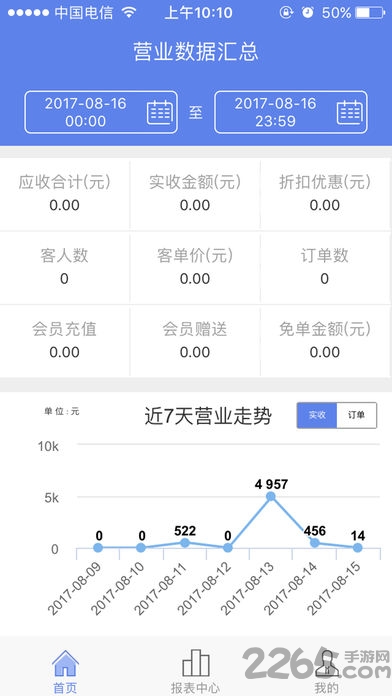Image resolution: width=392 pixels, height=696 pixels.
Task: Tap the 客单价(元) card
Action: coord(195,268)
